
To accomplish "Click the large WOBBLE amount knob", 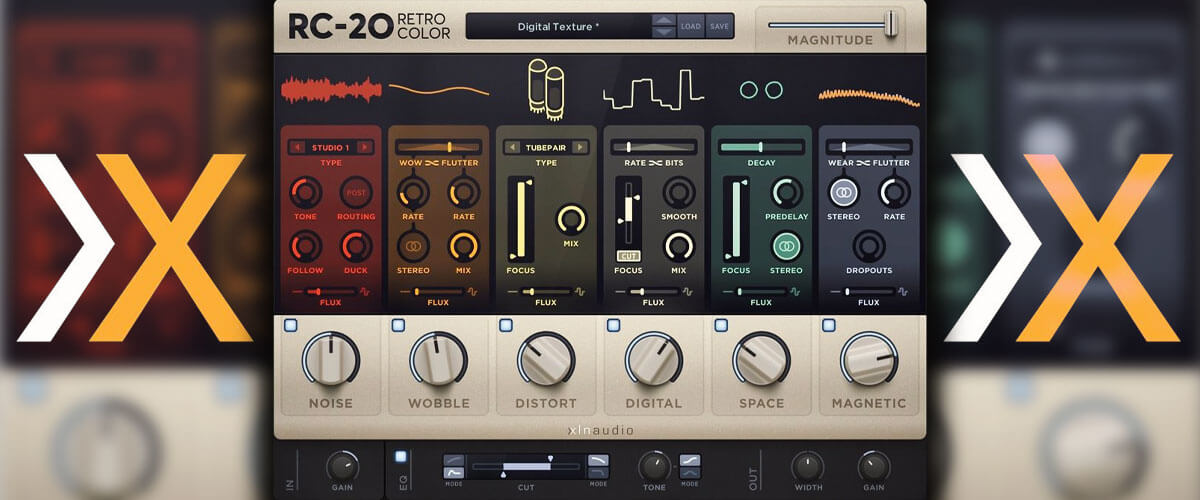I will (439, 360).
